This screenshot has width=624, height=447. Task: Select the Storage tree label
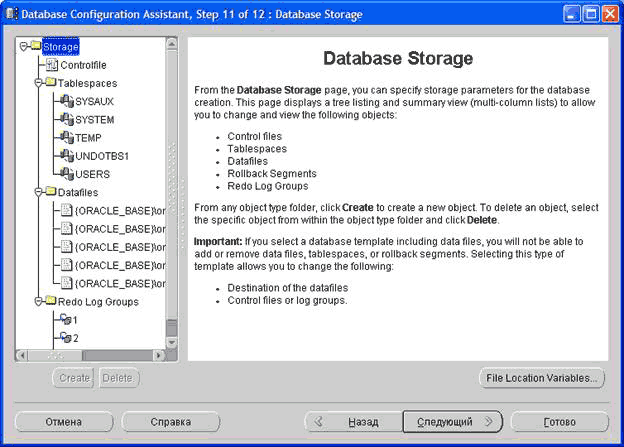coord(60,47)
